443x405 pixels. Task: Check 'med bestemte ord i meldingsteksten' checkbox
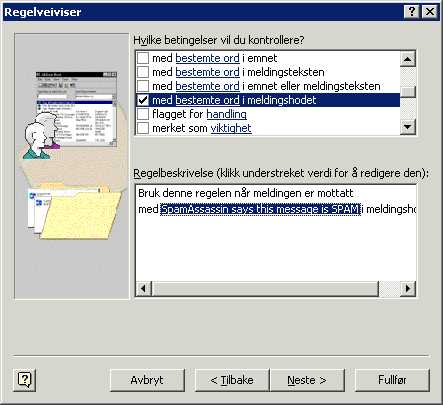pos(143,72)
